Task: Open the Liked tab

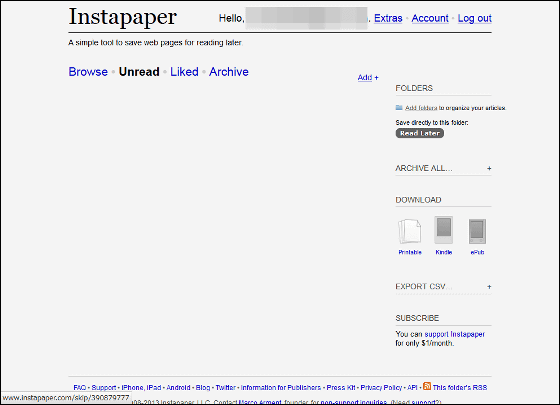Action: pyautogui.click(x=184, y=72)
